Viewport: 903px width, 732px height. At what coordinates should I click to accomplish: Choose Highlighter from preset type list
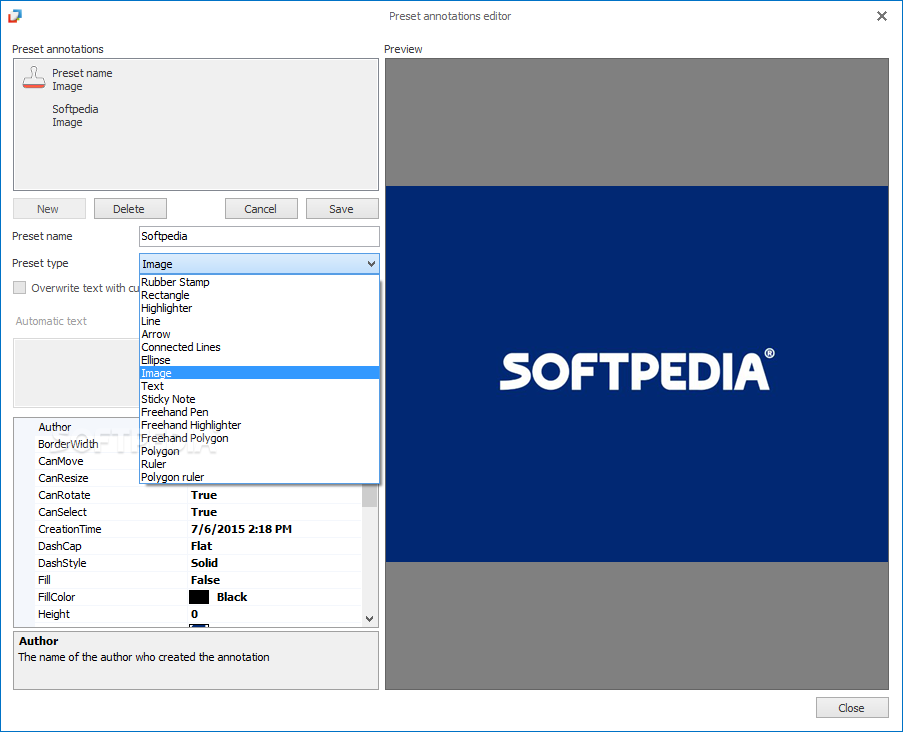click(x=259, y=308)
